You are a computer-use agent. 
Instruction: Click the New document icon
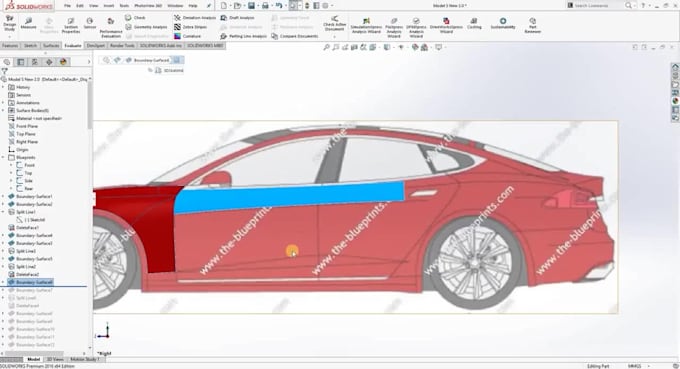tap(223, 6)
